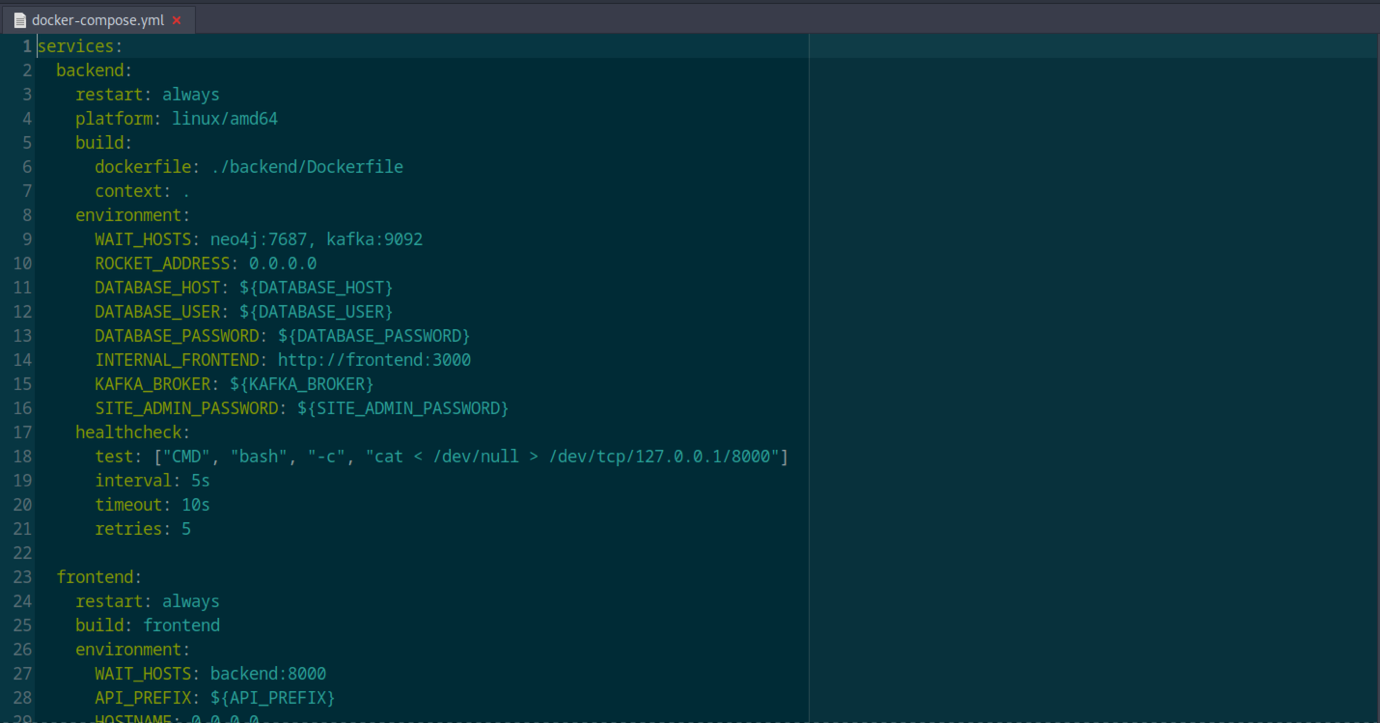Click the 'healthcheck:' key
The image size is (1380, 723).
pos(132,432)
